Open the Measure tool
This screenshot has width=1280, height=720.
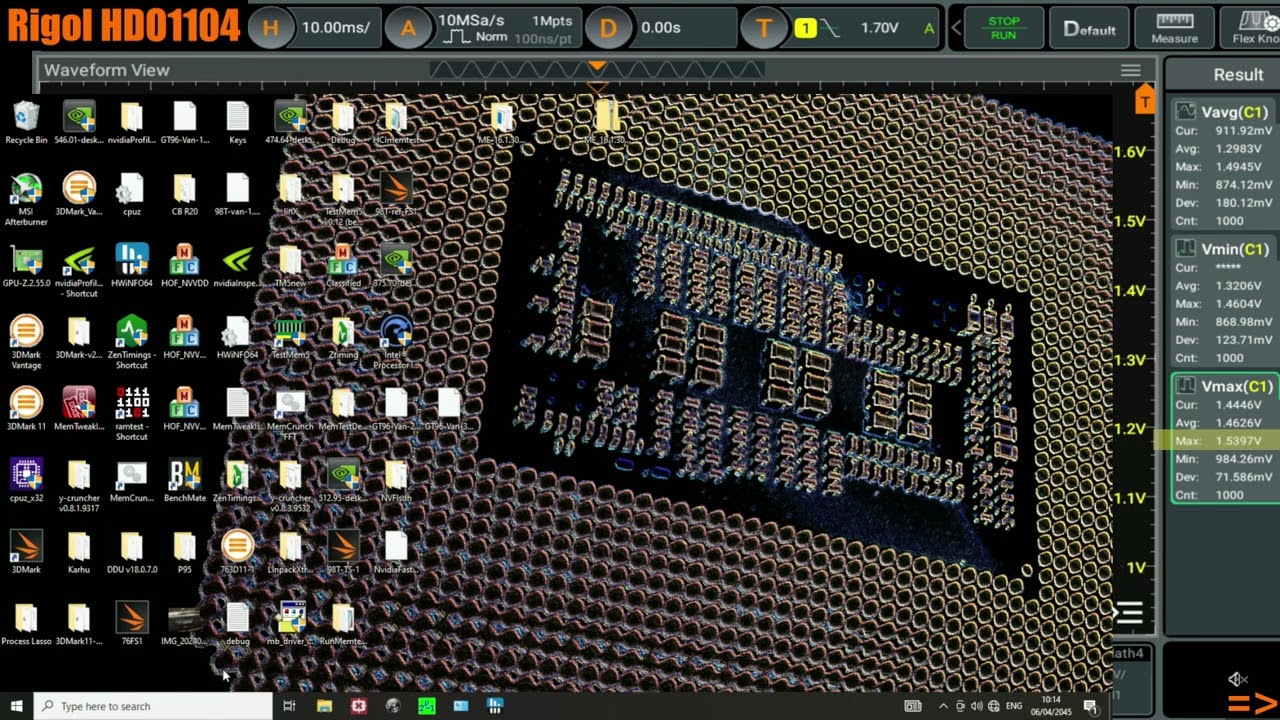tap(1174, 28)
